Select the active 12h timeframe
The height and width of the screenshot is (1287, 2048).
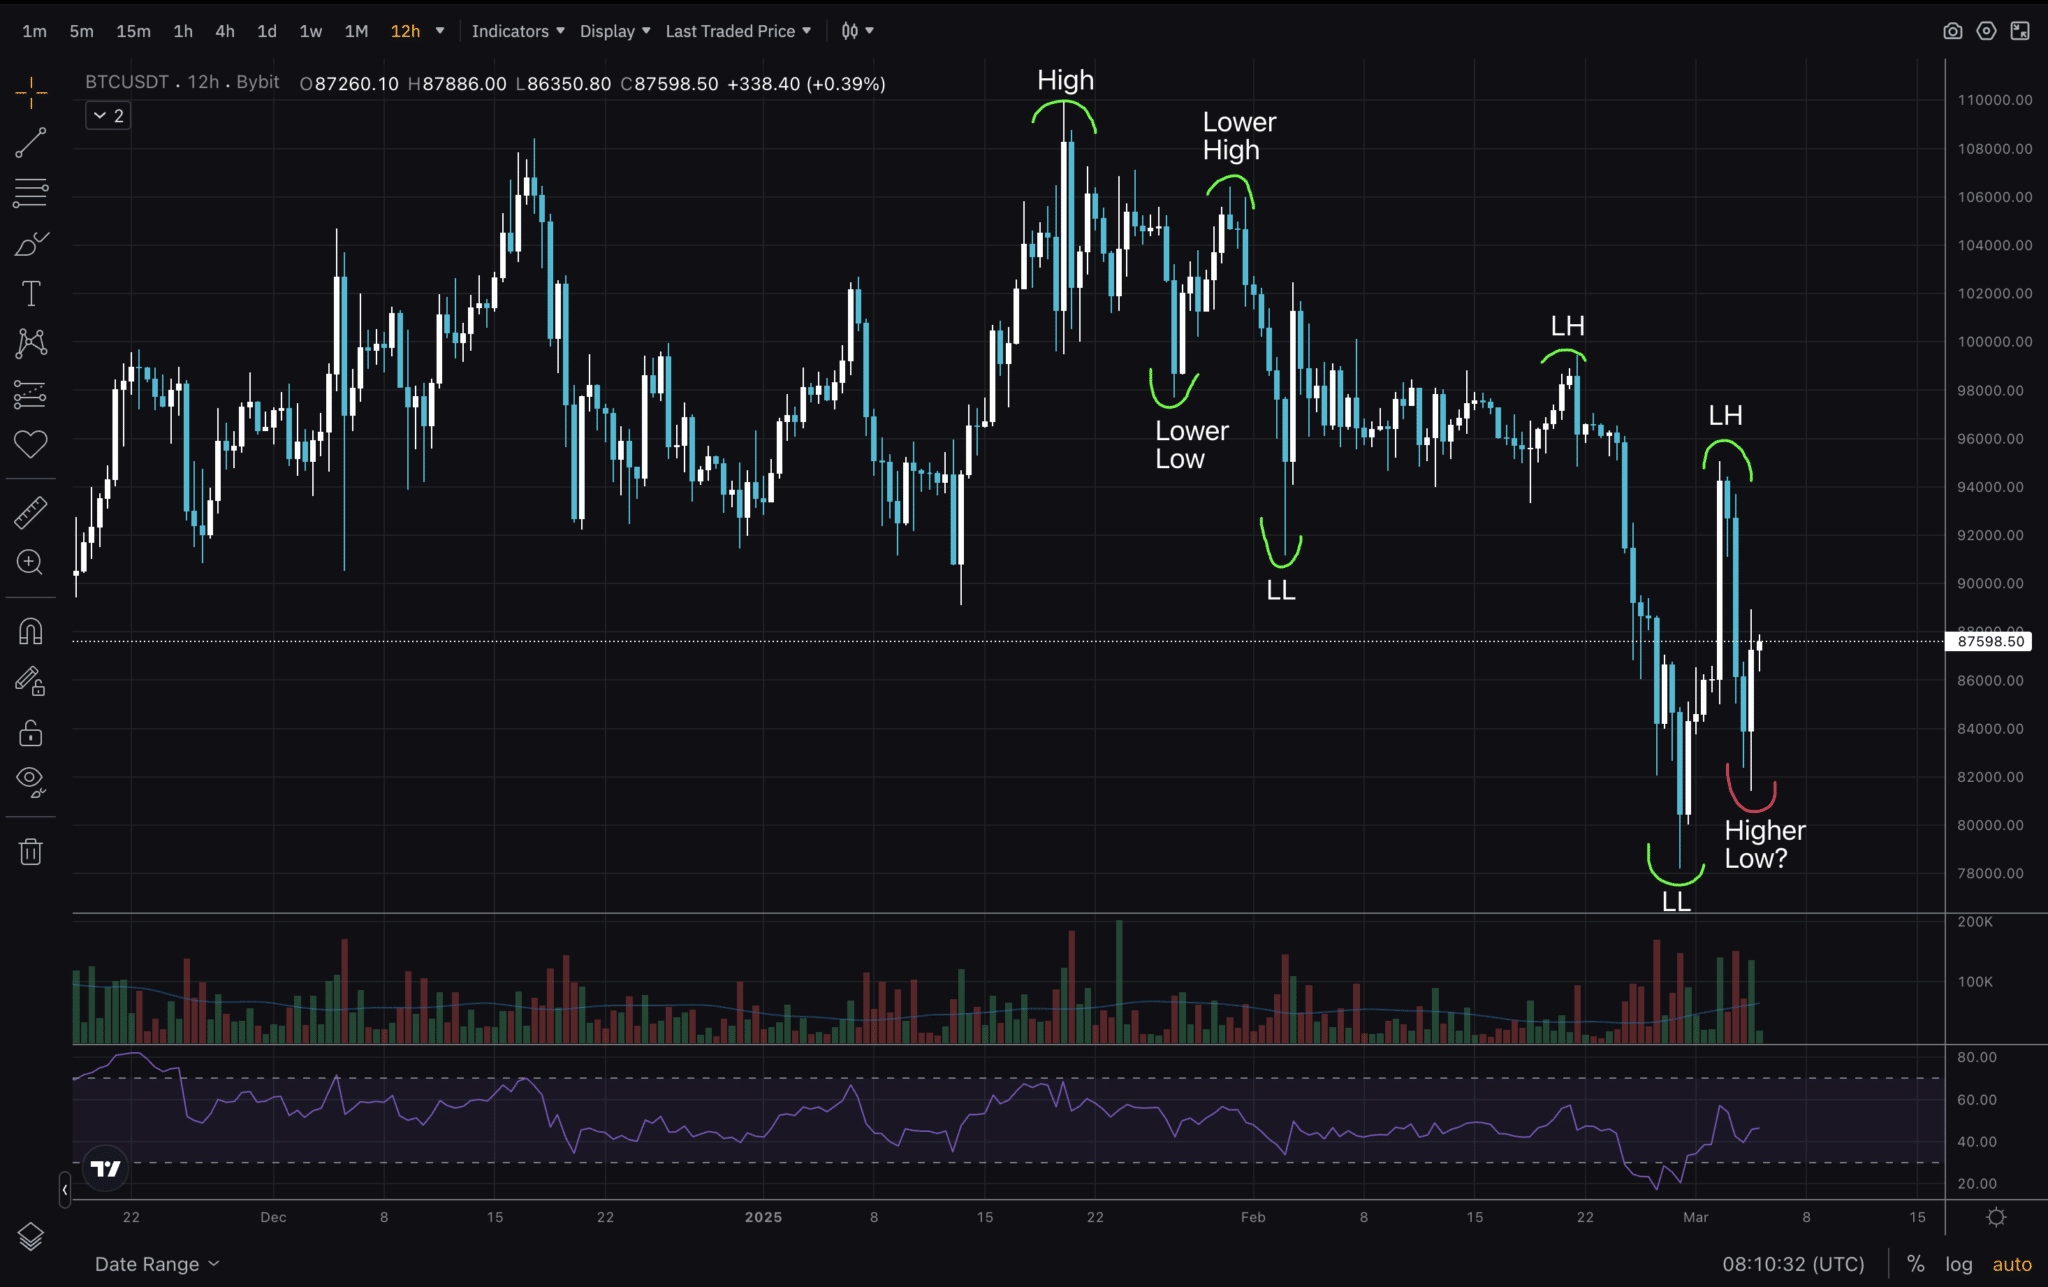406,31
